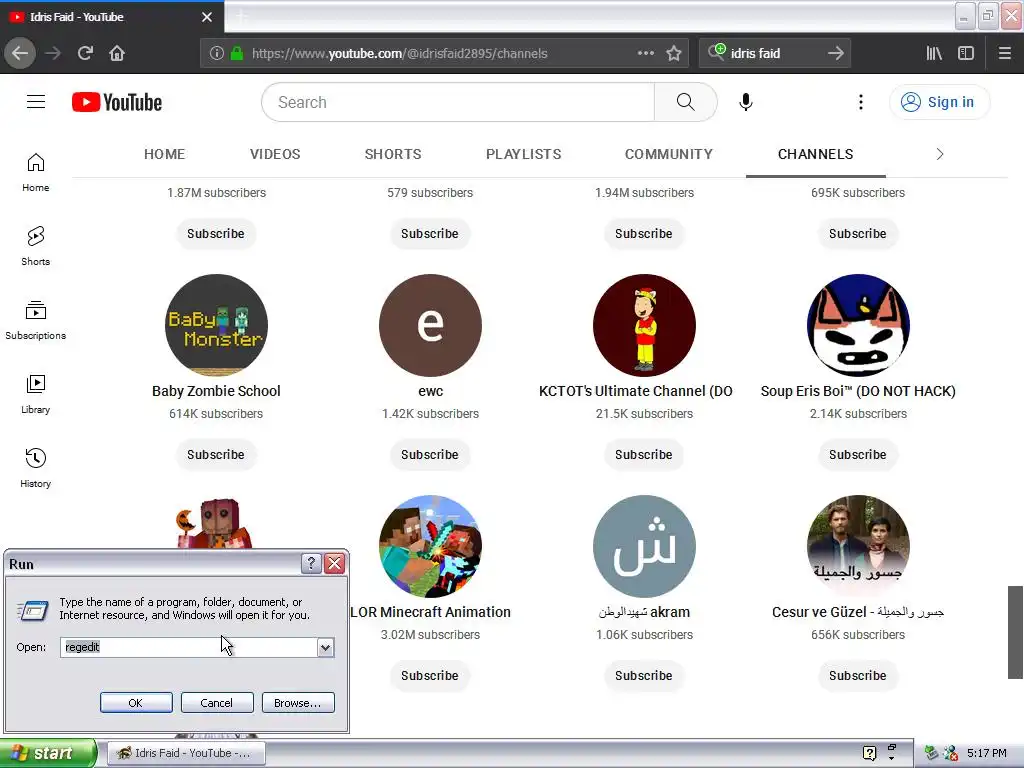Open the ewc channel avatar
Viewport: 1024px width, 768px height.
pyautogui.click(x=430, y=325)
